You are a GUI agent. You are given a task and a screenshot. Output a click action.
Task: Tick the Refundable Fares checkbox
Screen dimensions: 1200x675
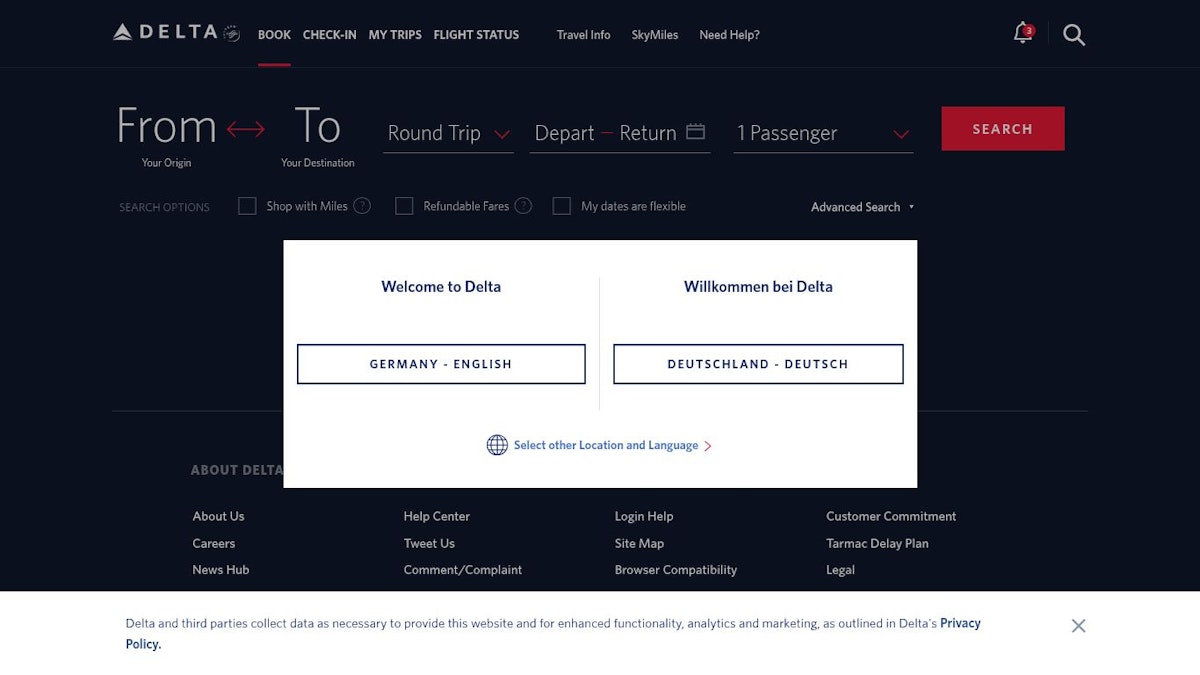404,206
